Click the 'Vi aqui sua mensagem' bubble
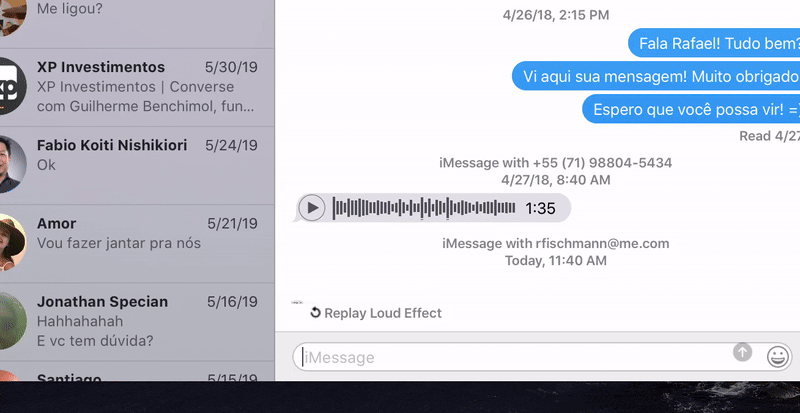The width and height of the screenshot is (800, 413). 656,76
